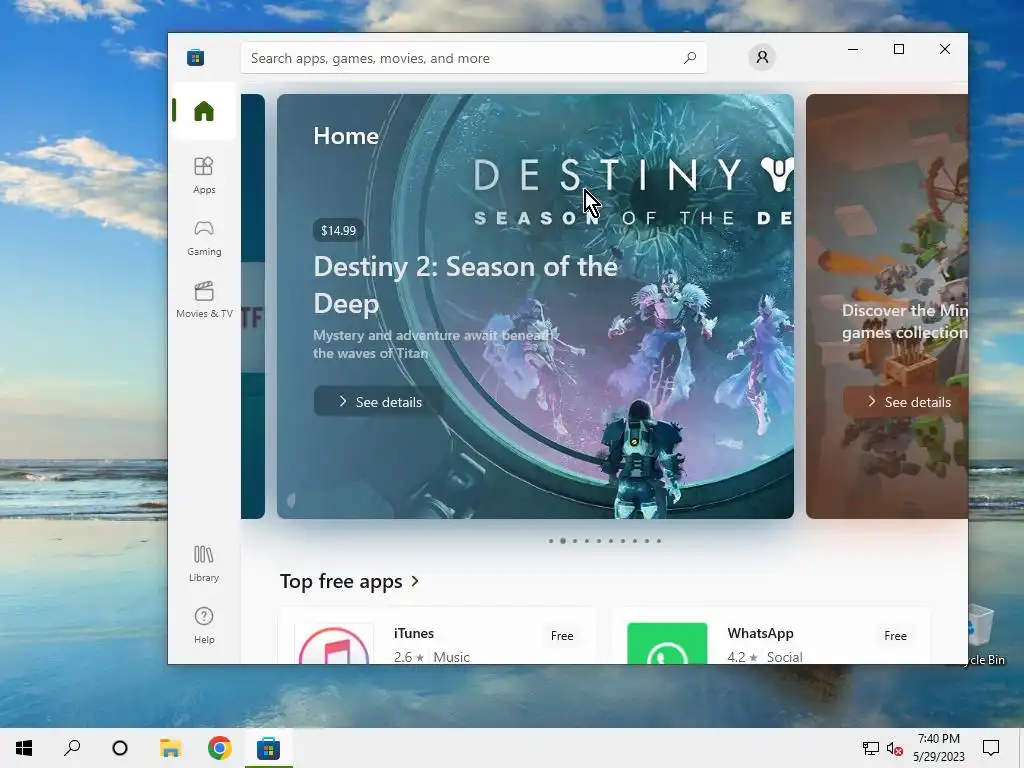Click the Free button for iTunes
The height and width of the screenshot is (768, 1024).
pos(562,635)
